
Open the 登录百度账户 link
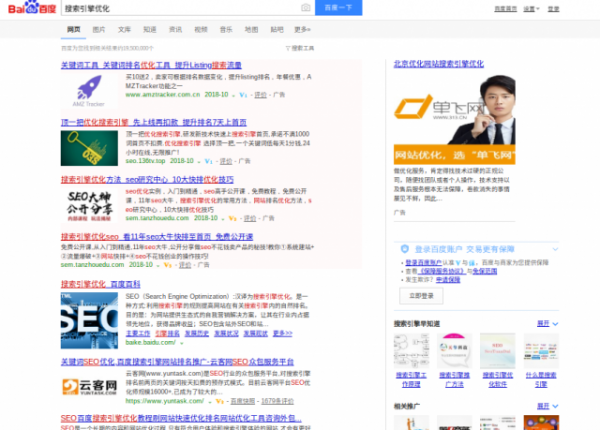point(423,262)
